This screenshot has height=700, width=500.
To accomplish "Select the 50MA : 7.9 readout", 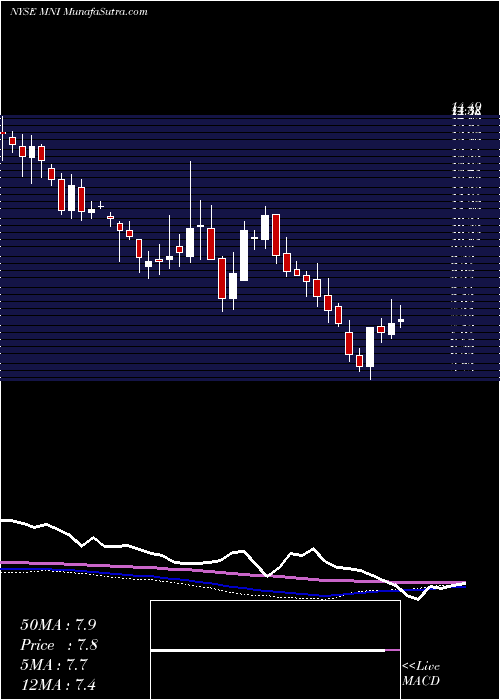I will click(x=58, y=625).
